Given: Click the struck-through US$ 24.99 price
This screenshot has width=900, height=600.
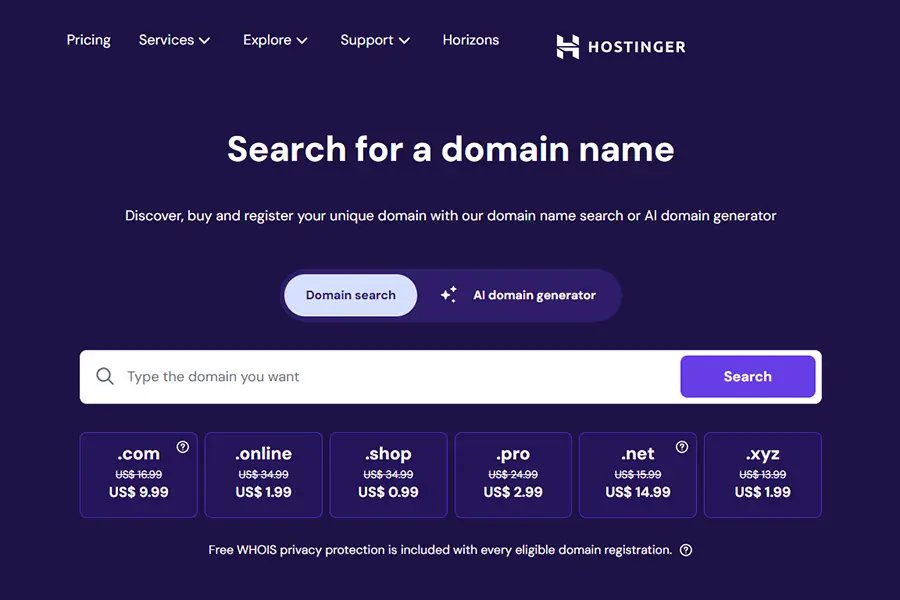Looking at the screenshot, I should click(x=513, y=474).
